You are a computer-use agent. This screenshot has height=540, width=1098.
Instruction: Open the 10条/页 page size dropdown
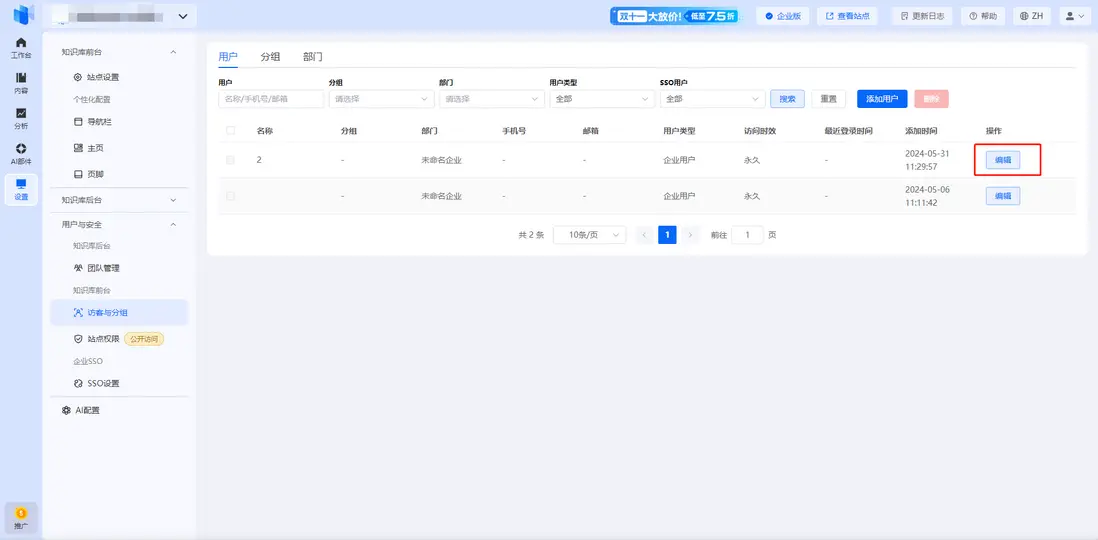tap(590, 235)
